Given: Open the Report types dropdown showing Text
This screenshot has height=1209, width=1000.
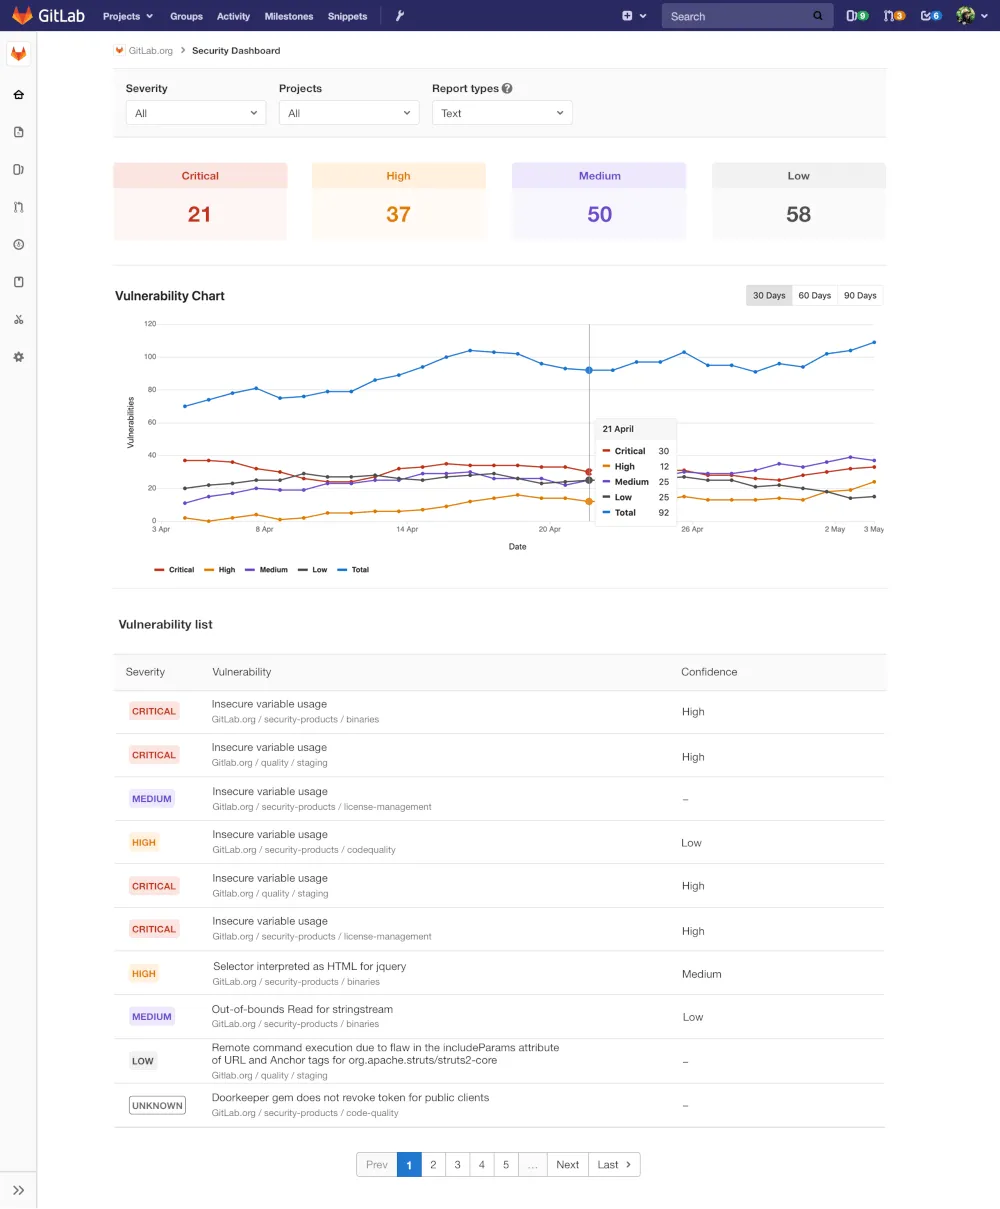Looking at the screenshot, I should coord(501,113).
